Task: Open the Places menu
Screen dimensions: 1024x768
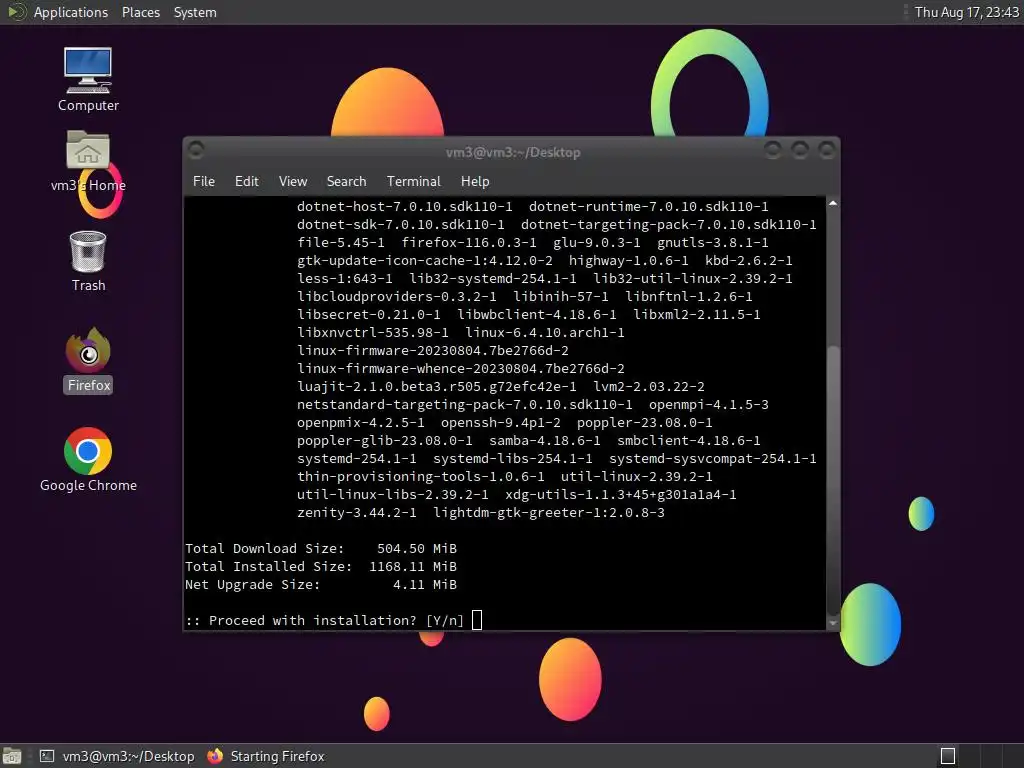Action: [140, 12]
